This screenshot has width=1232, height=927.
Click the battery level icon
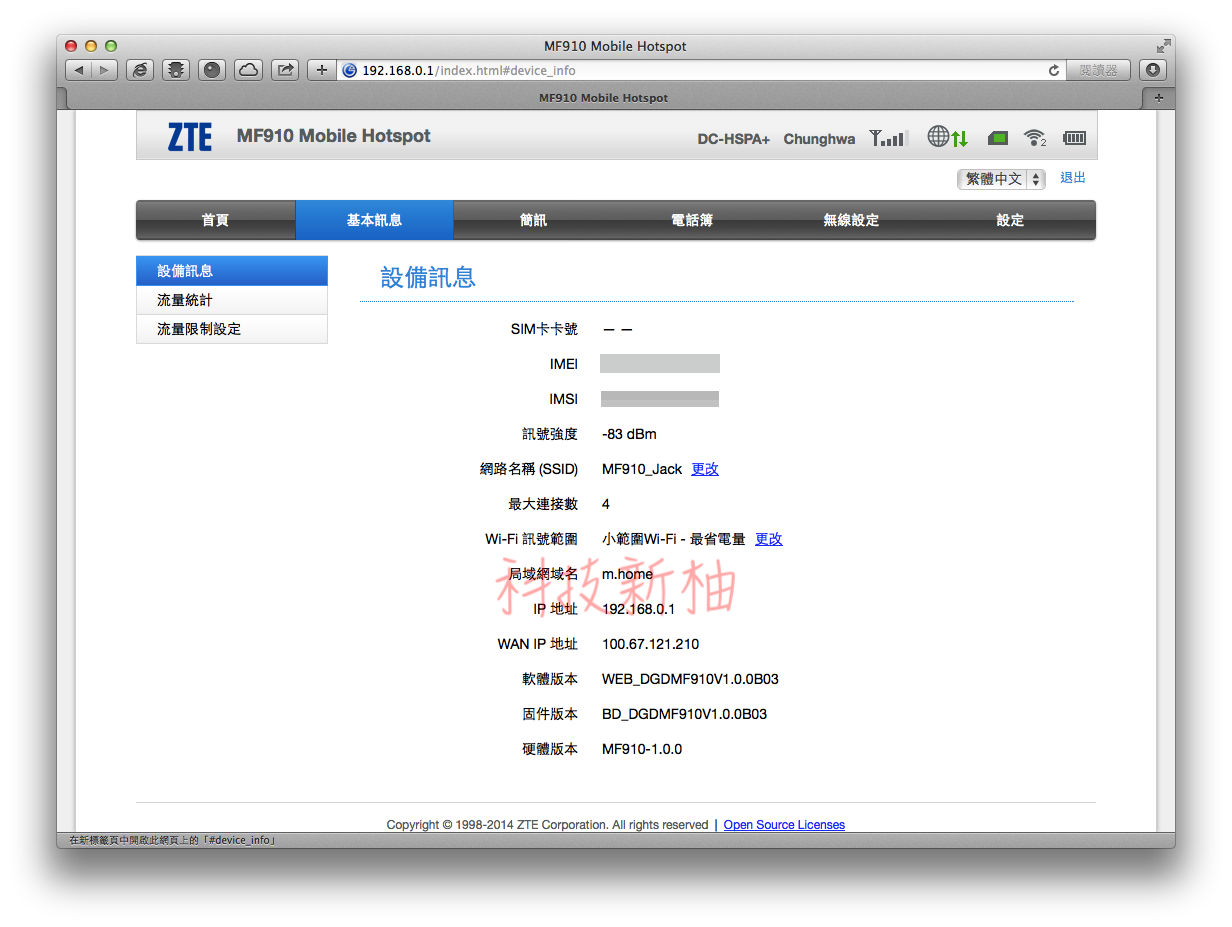[x=1074, y=138]
